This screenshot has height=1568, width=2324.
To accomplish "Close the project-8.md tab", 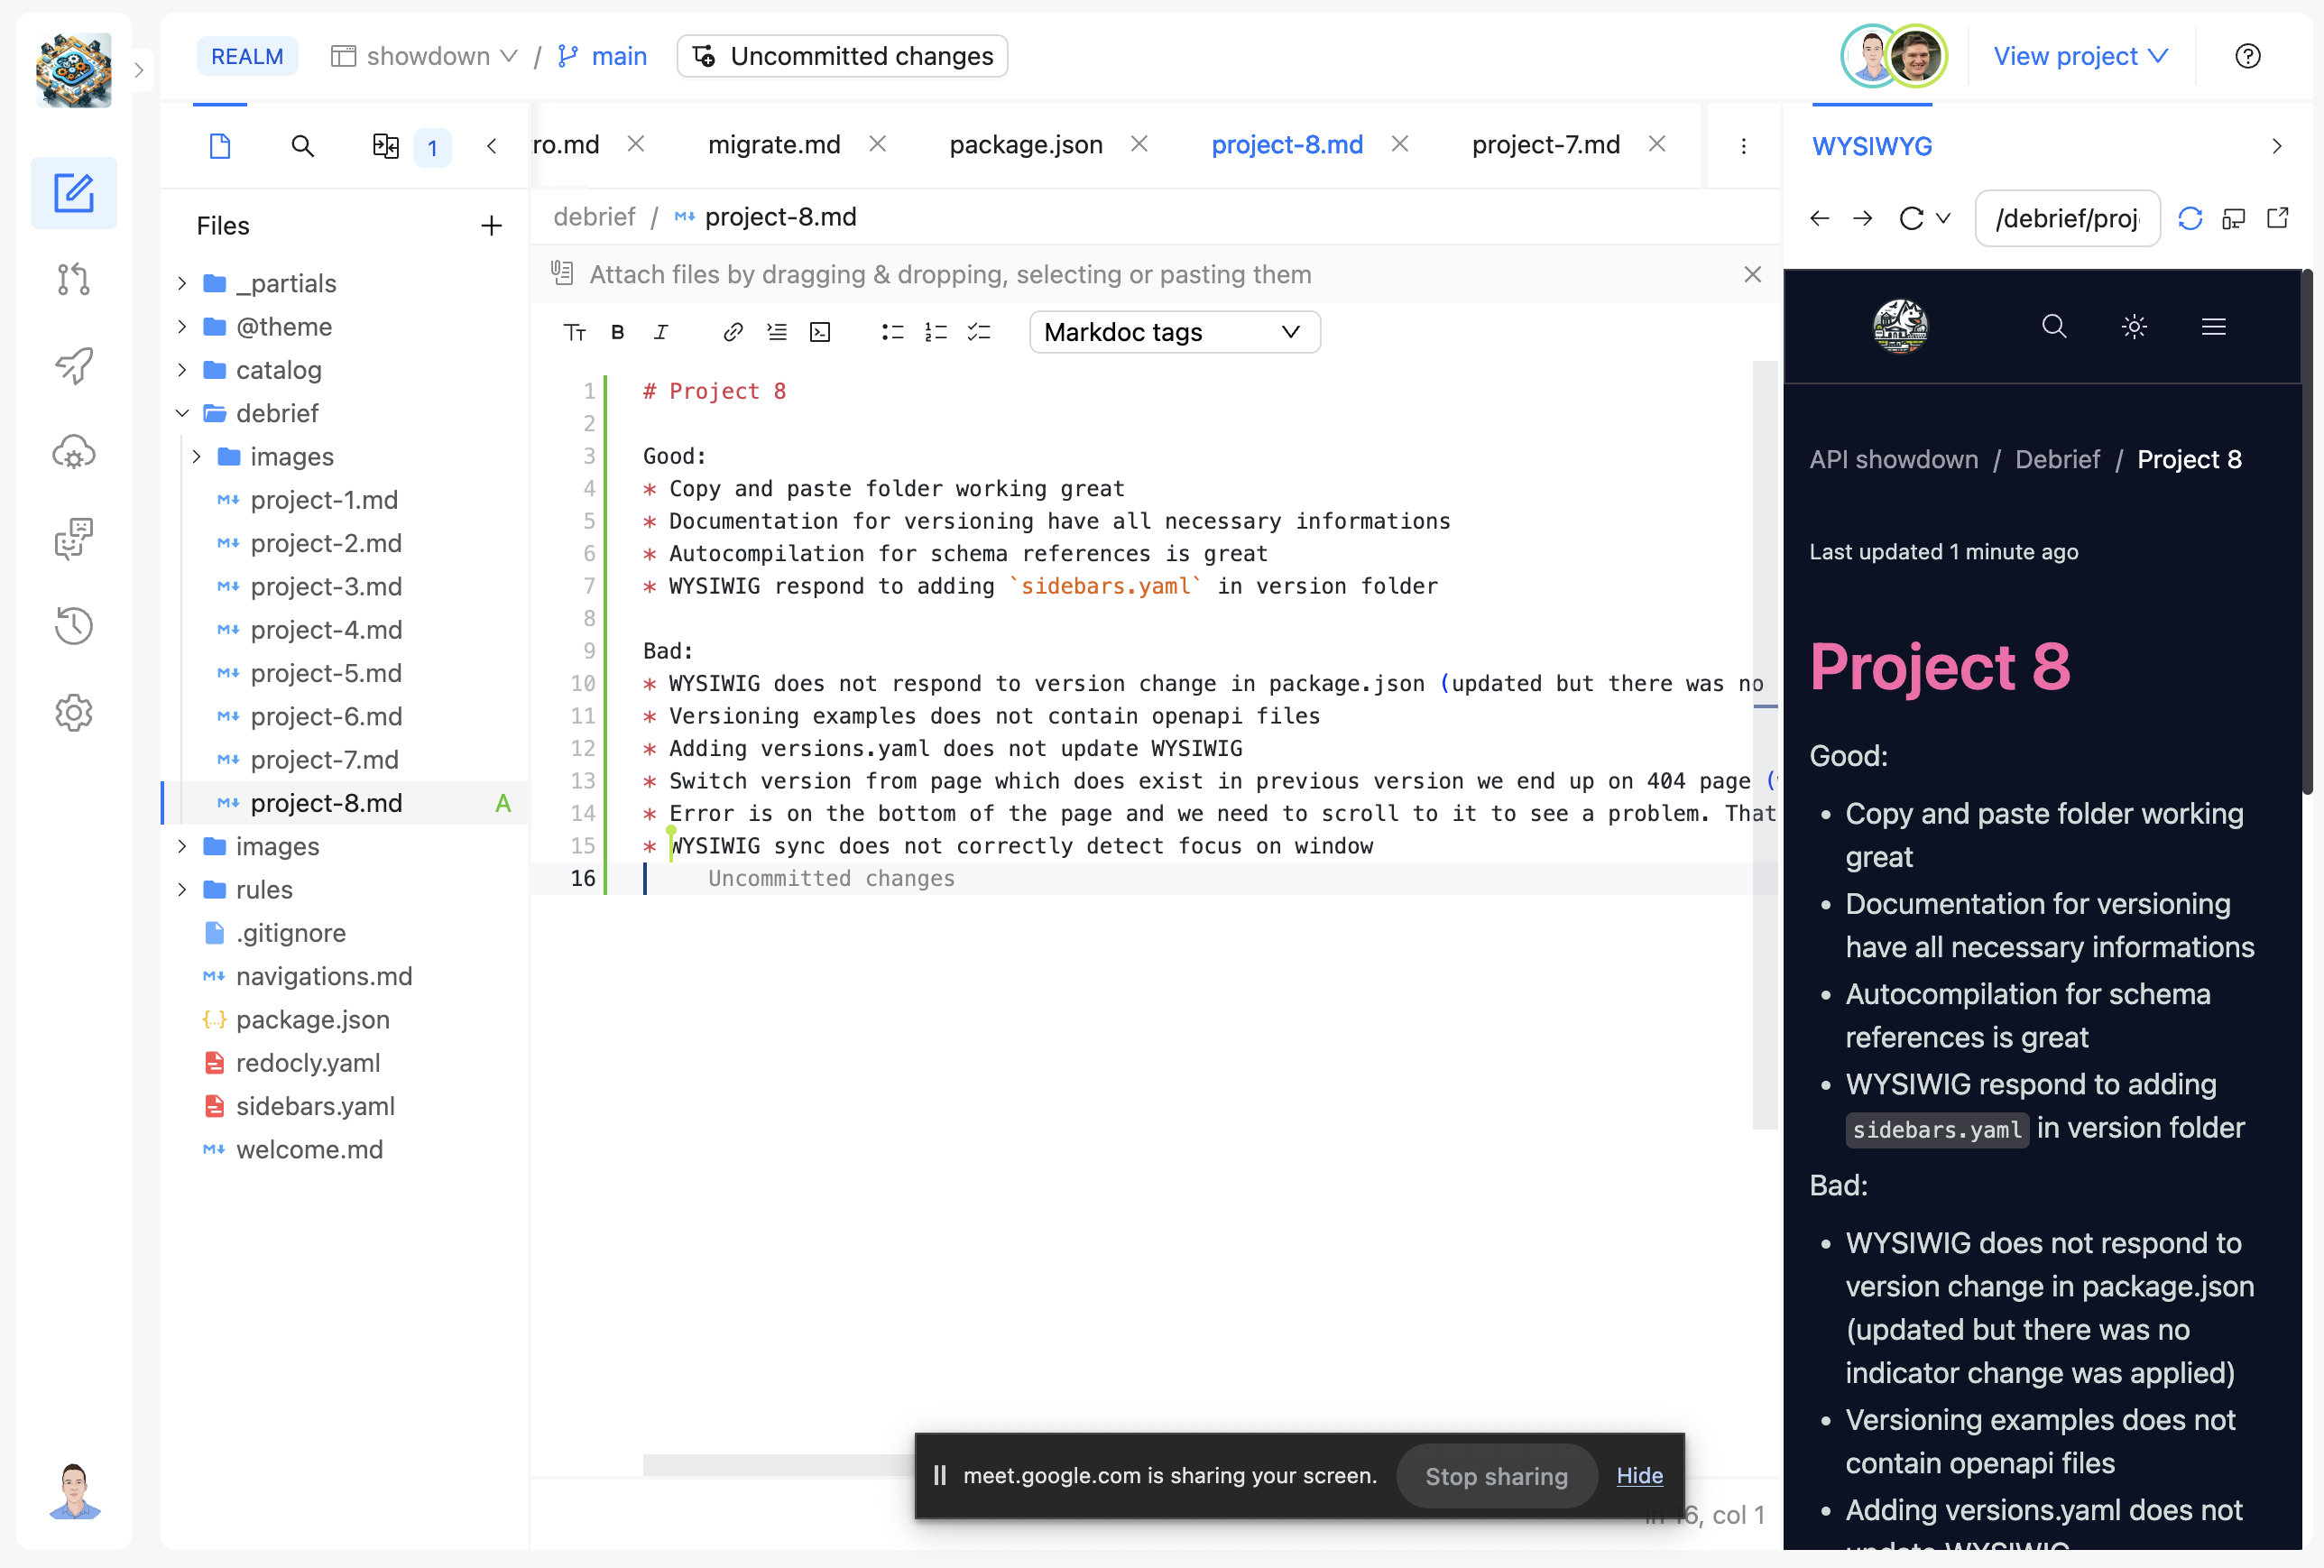I will pos(1400,144).
